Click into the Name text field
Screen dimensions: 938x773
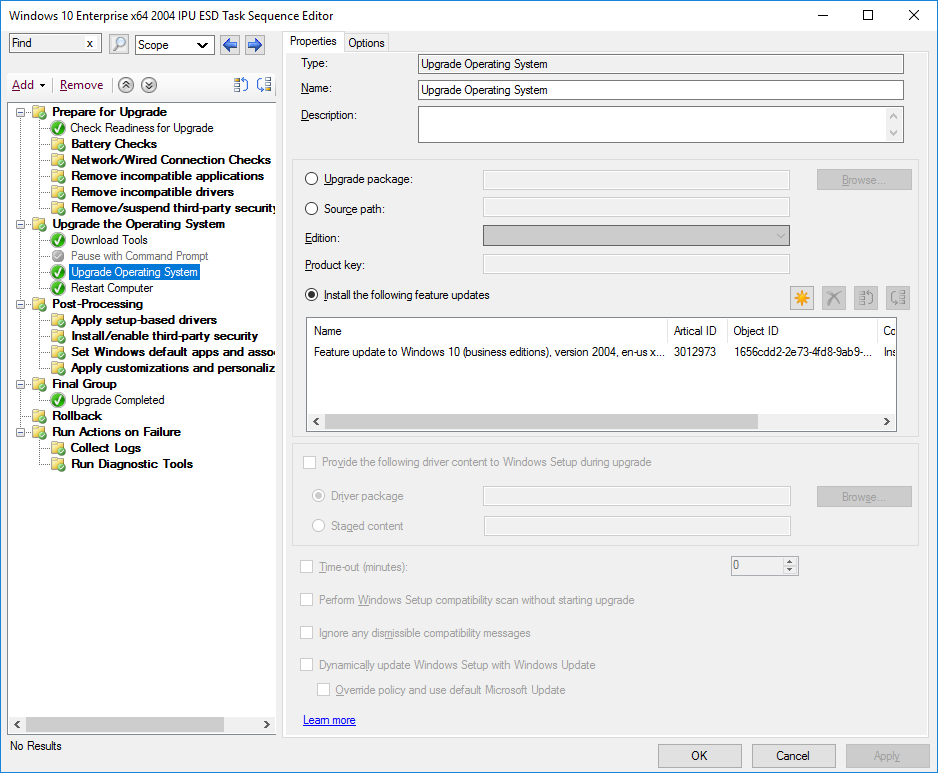point(660,90)
